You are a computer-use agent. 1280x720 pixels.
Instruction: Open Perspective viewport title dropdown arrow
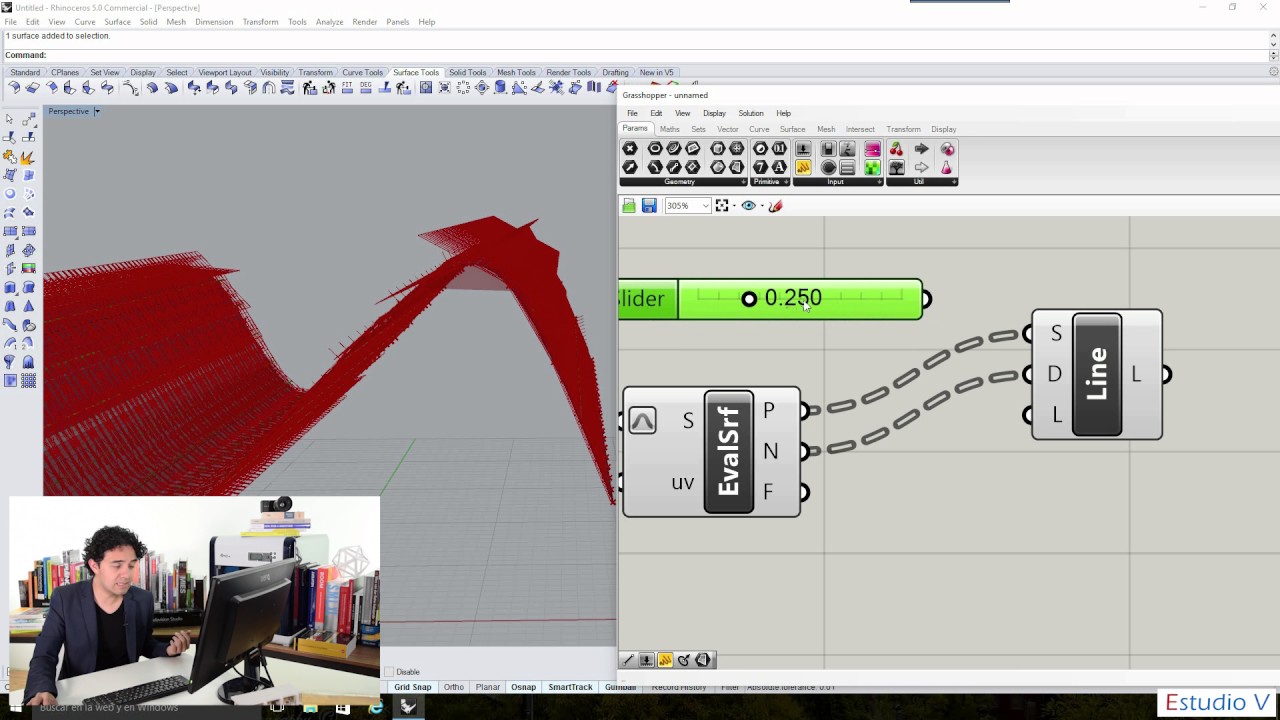pyautogui.click(x=97, y=111)
